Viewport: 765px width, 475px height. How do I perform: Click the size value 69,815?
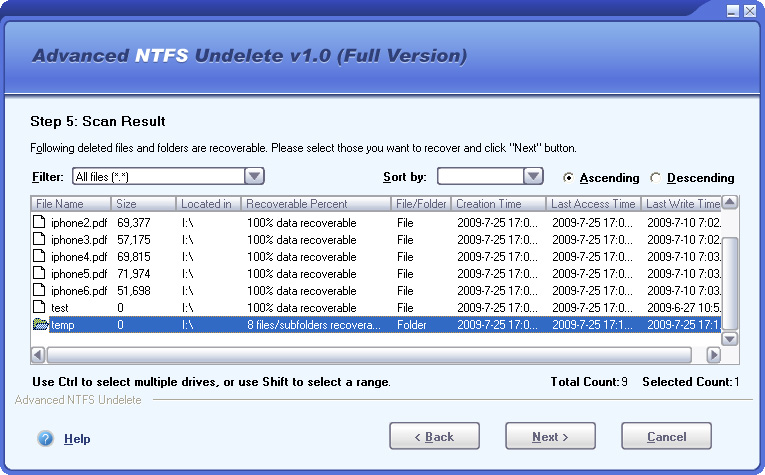pyautogui.click(x=134, y=257)
